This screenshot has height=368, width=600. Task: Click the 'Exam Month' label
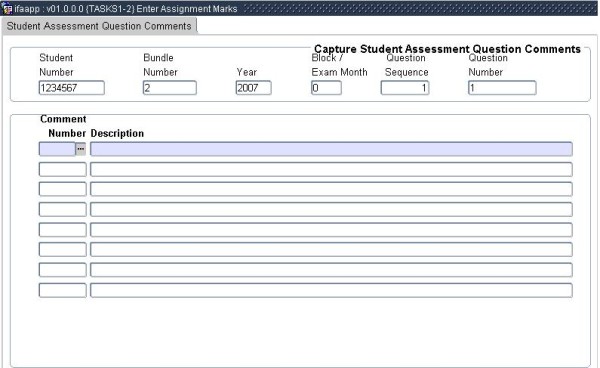[x=339, y=72]
